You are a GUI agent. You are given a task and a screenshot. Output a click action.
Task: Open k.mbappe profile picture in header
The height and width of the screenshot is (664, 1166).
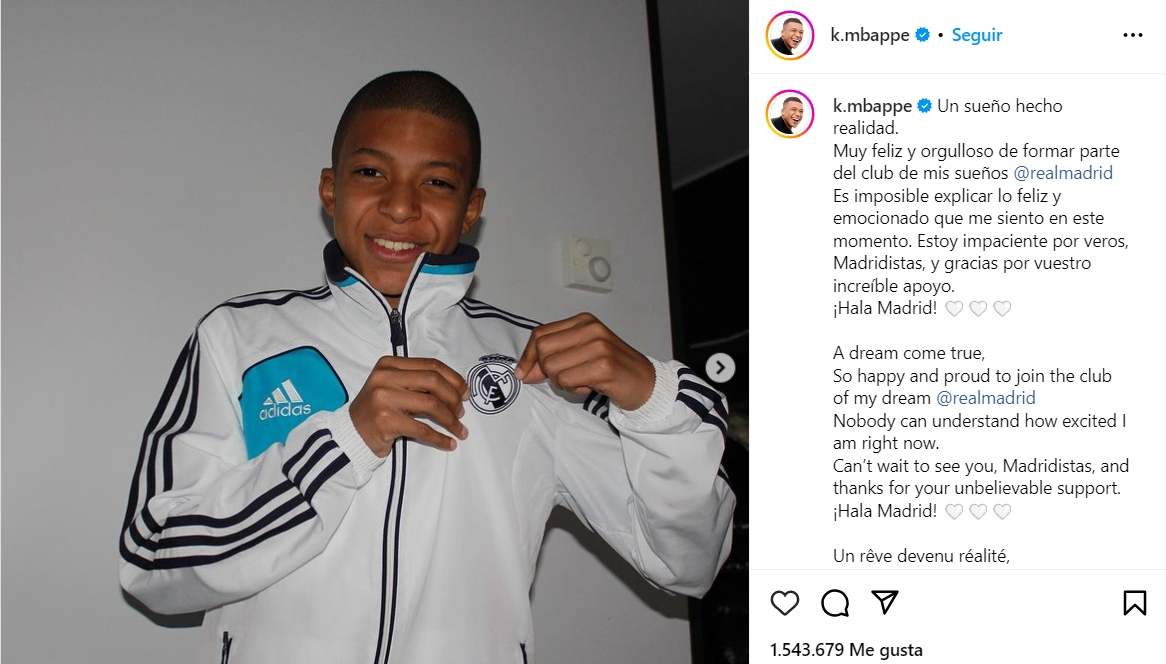[x=790, y=35]
